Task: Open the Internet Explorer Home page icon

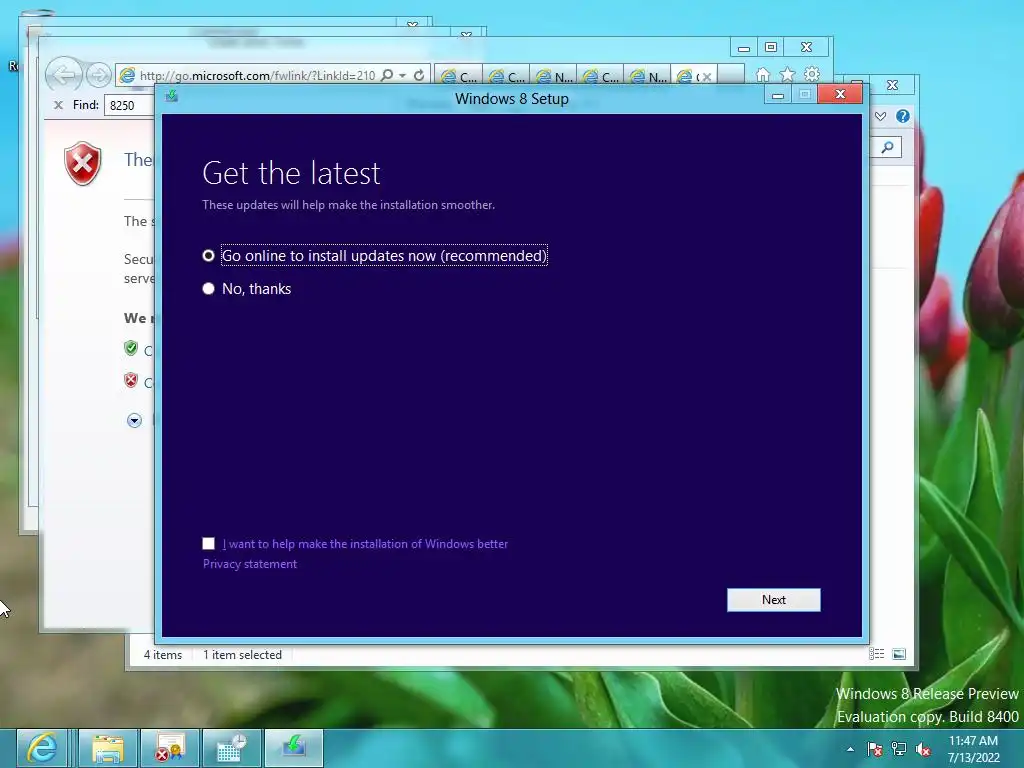Action: (x=762, y=74)
